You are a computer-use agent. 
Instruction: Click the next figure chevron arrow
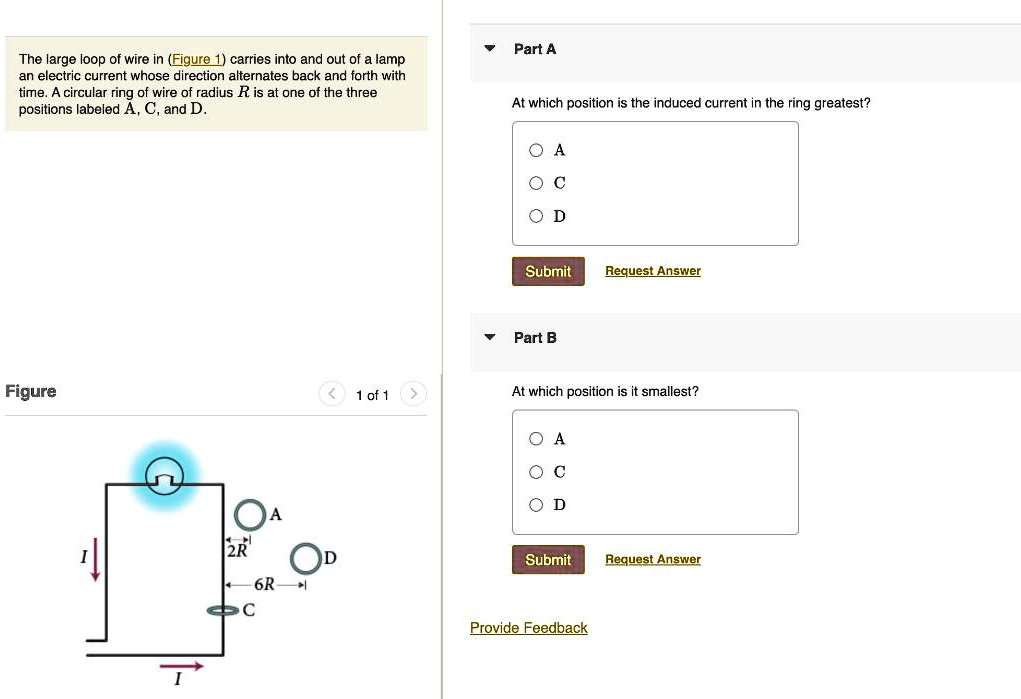click(x=414, y=394)
